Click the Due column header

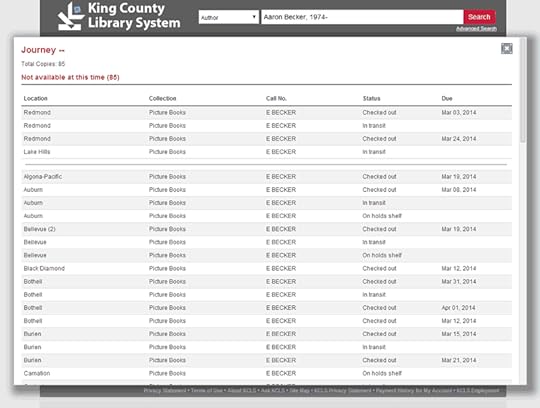pyautogui.click(x=447, y=98)
